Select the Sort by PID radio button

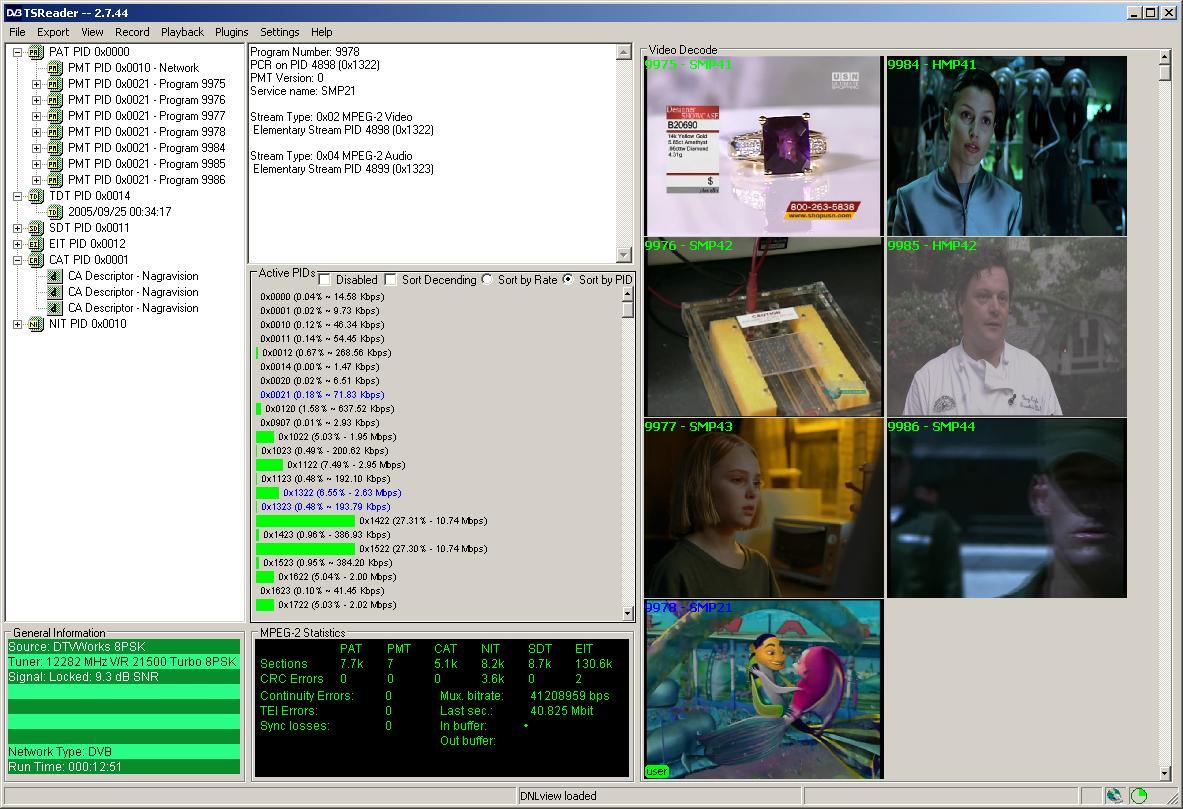pos(568,279)
